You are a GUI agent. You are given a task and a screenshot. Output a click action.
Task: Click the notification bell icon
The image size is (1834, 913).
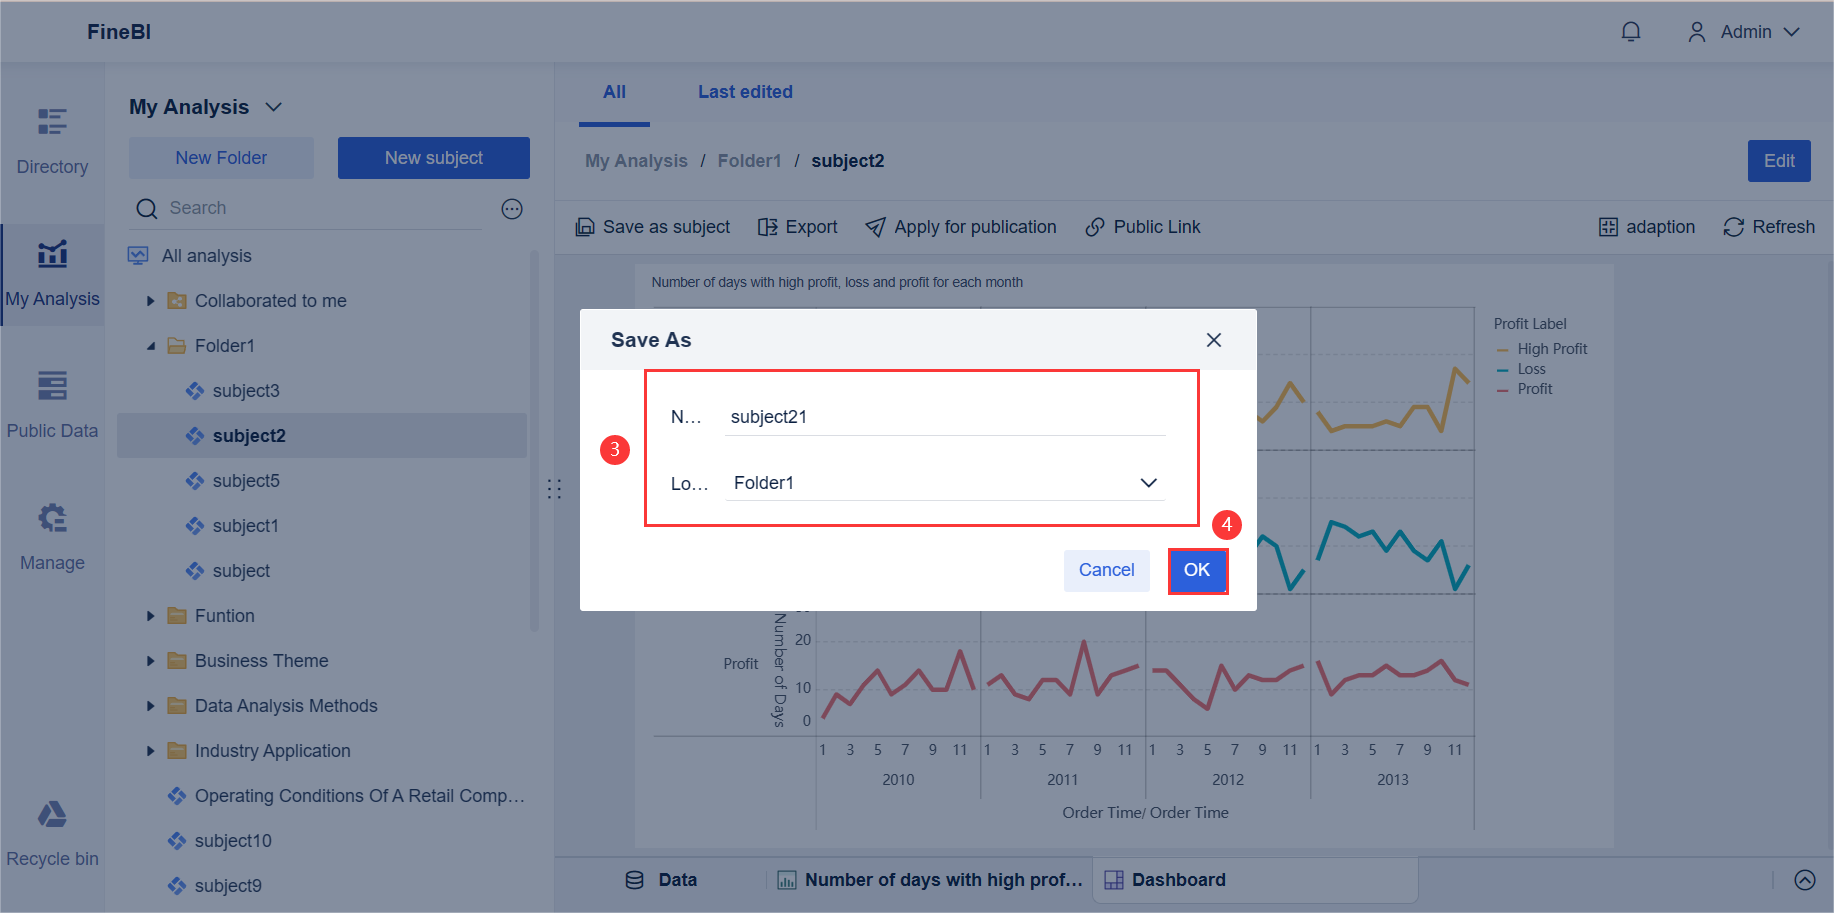pos(1631,32)
